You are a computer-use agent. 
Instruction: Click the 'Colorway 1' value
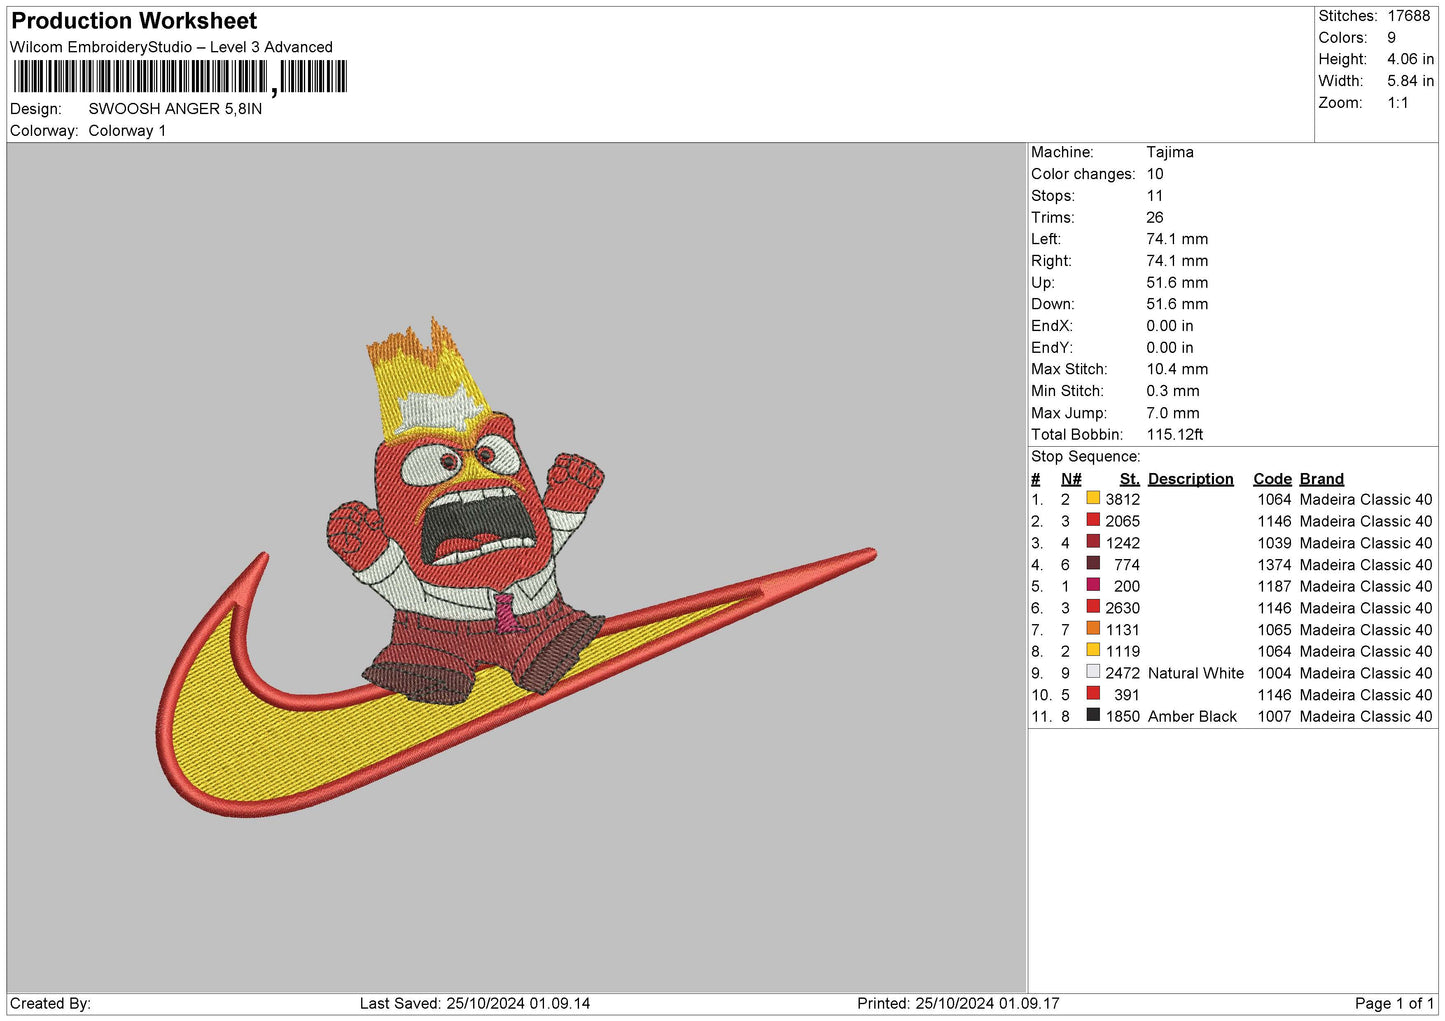127,131
